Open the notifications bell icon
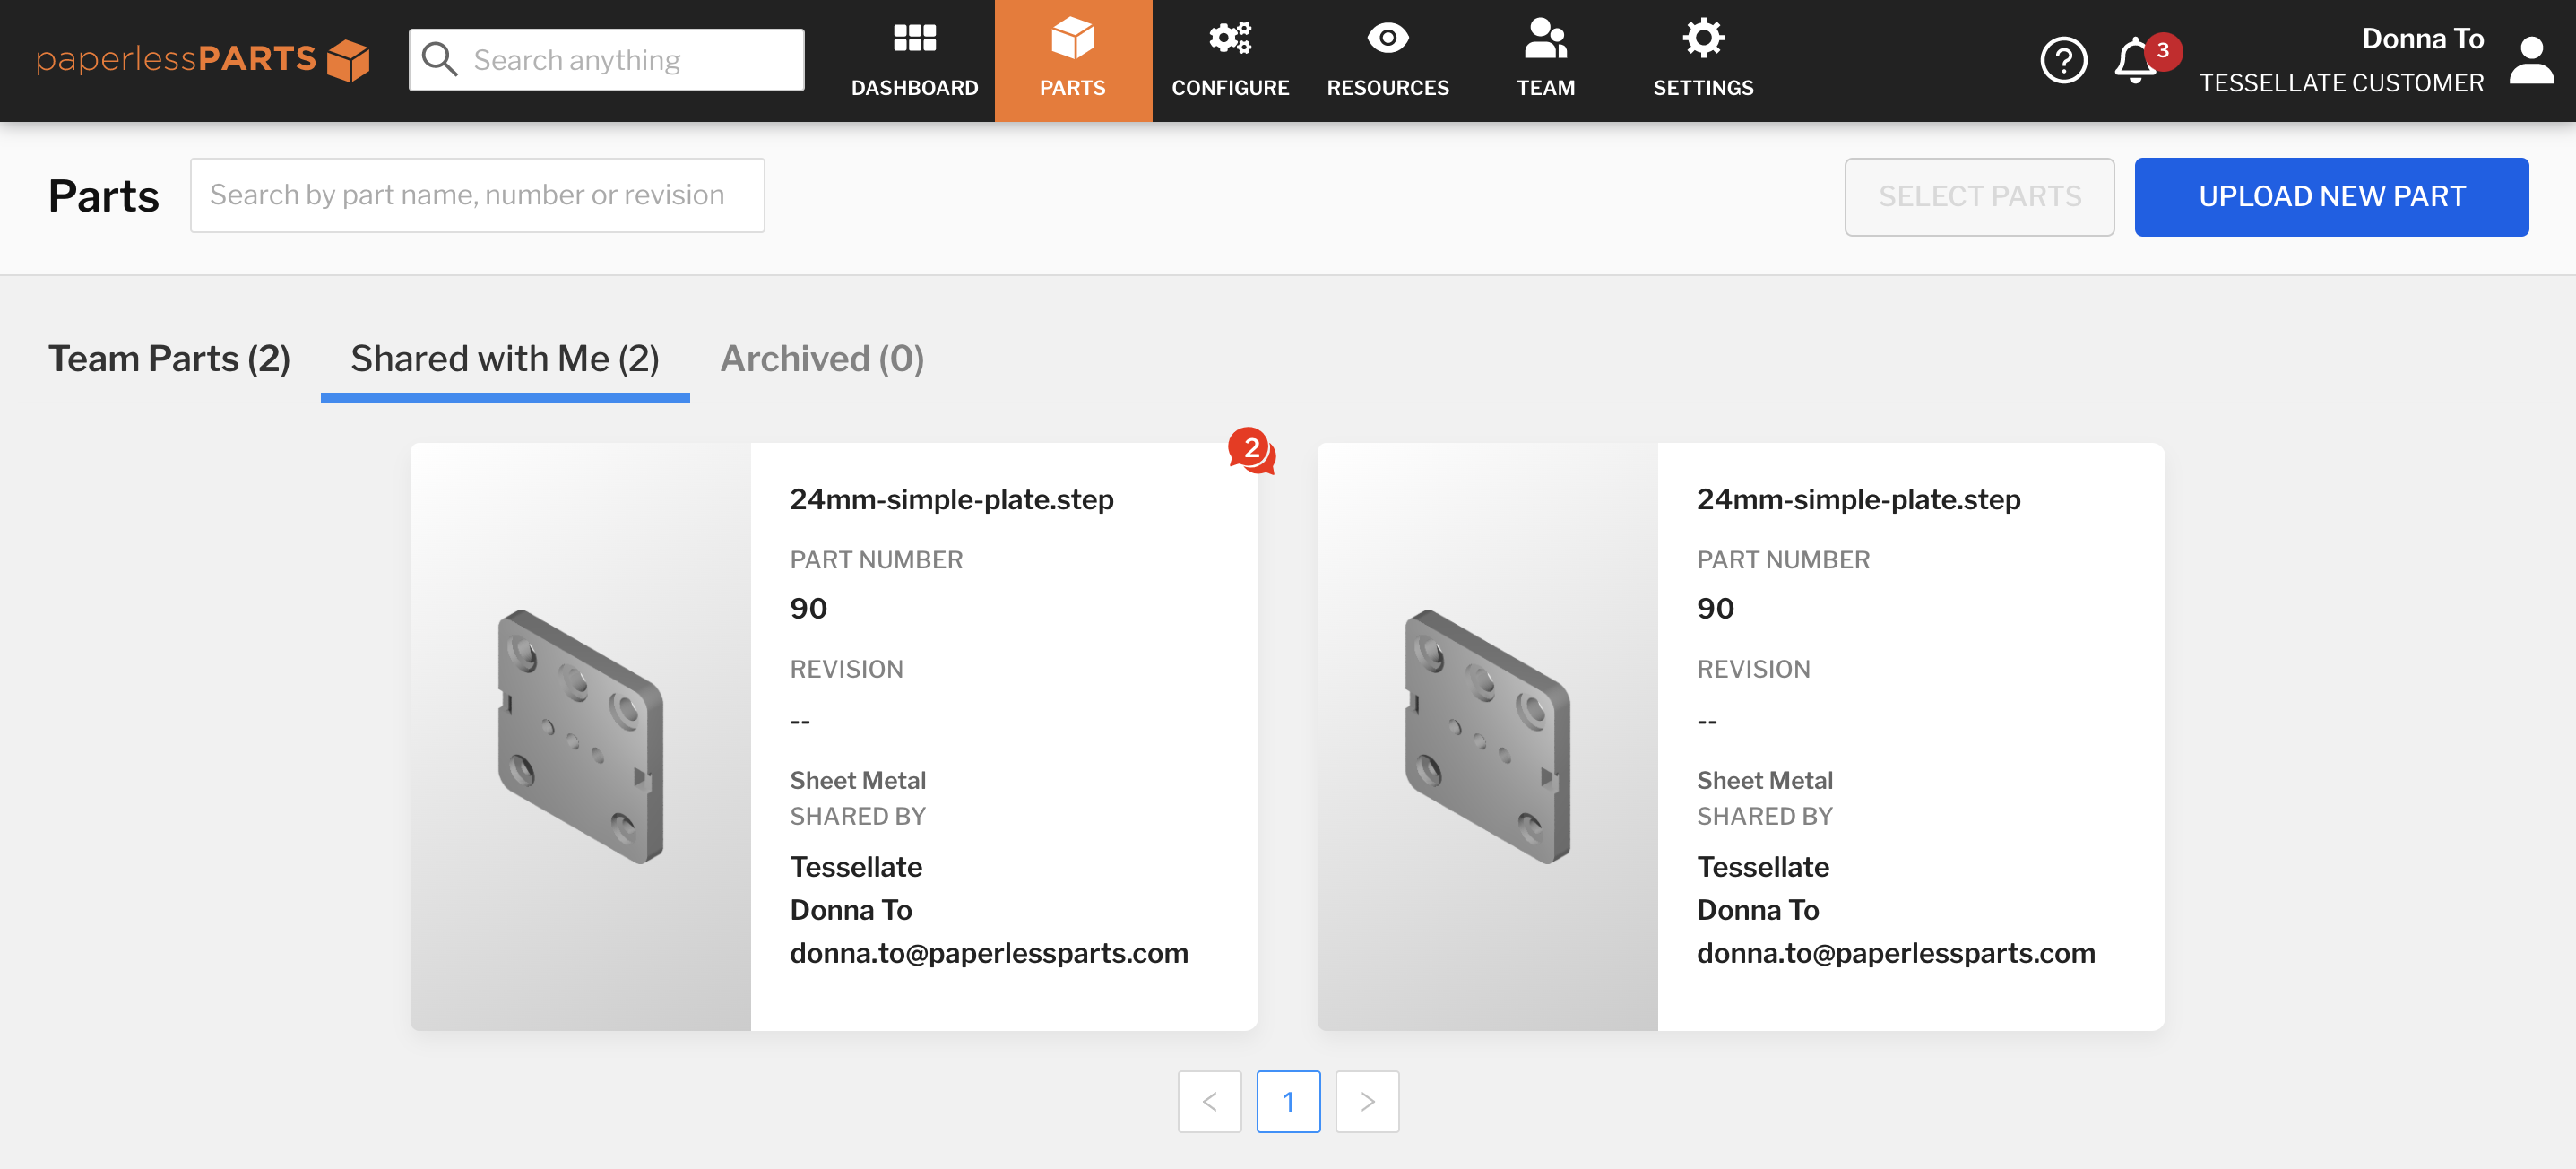 [x=2135, y=61]
